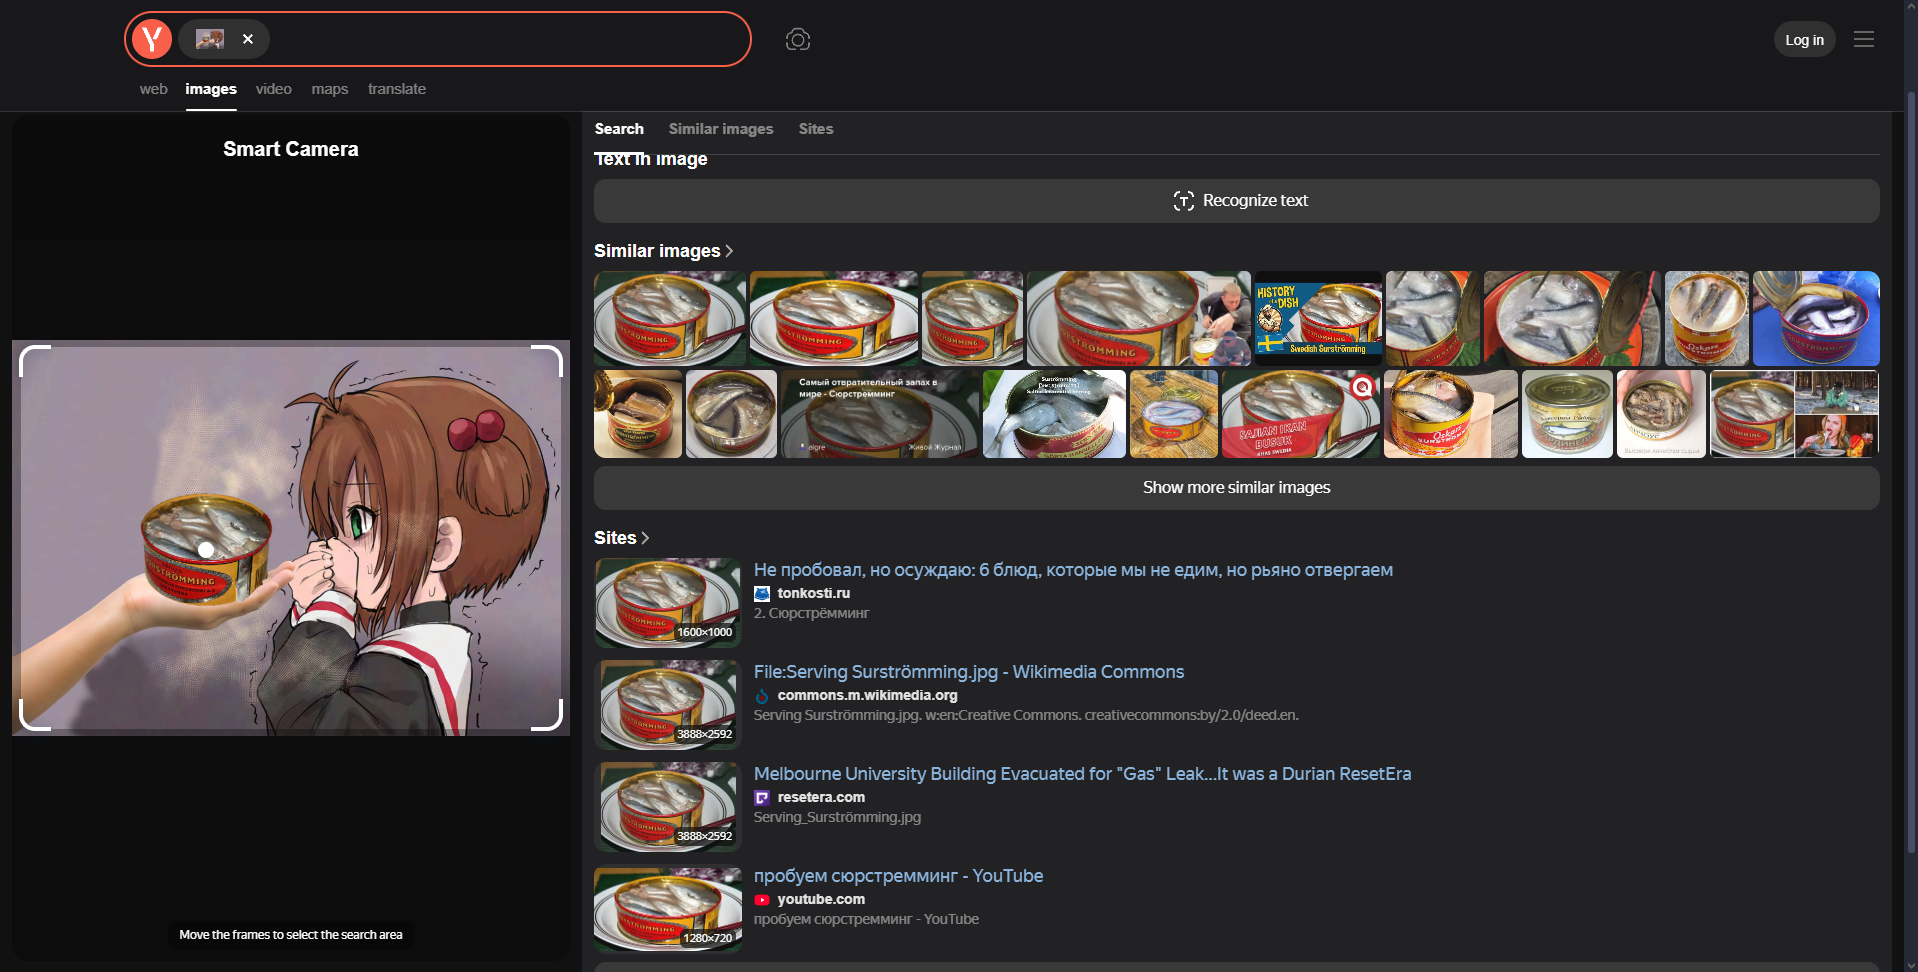Click the white selection point on the can
The height and width of the screenshot is (972, 1918).
click(x=206, y=550)
